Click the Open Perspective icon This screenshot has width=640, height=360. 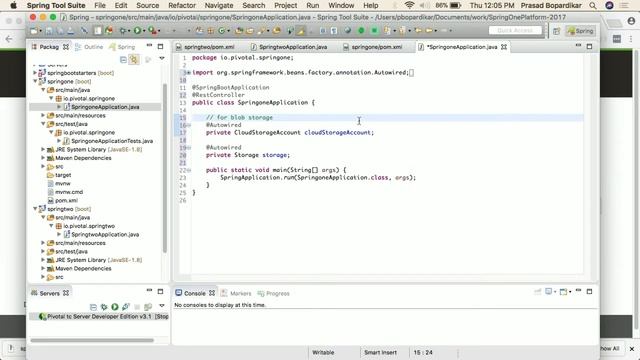coord(556,31)
